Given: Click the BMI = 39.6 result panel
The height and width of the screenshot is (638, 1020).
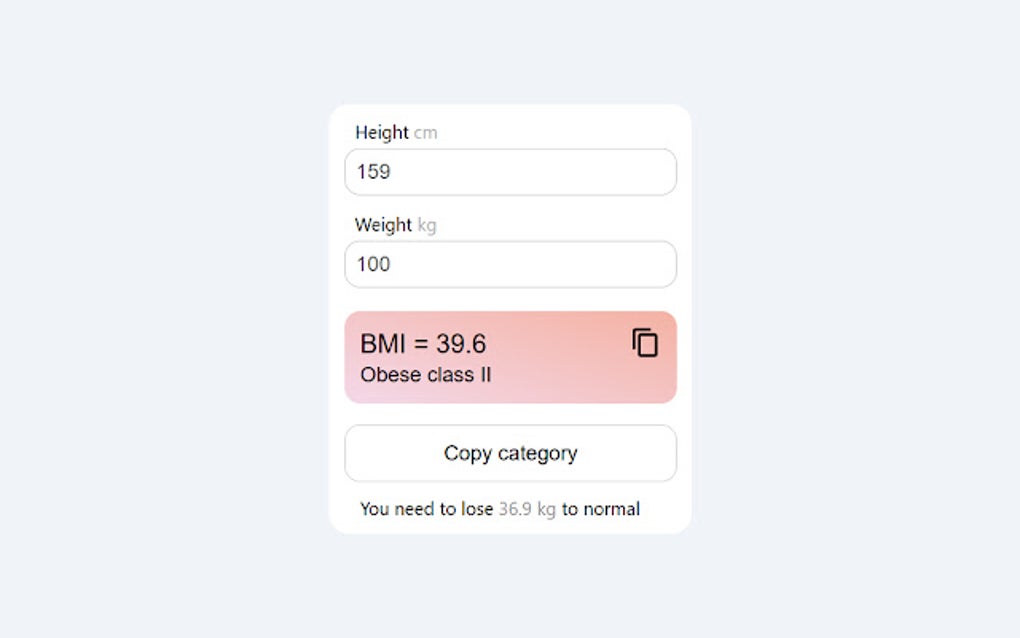Looking at the screenshot, I should [510, 357].
